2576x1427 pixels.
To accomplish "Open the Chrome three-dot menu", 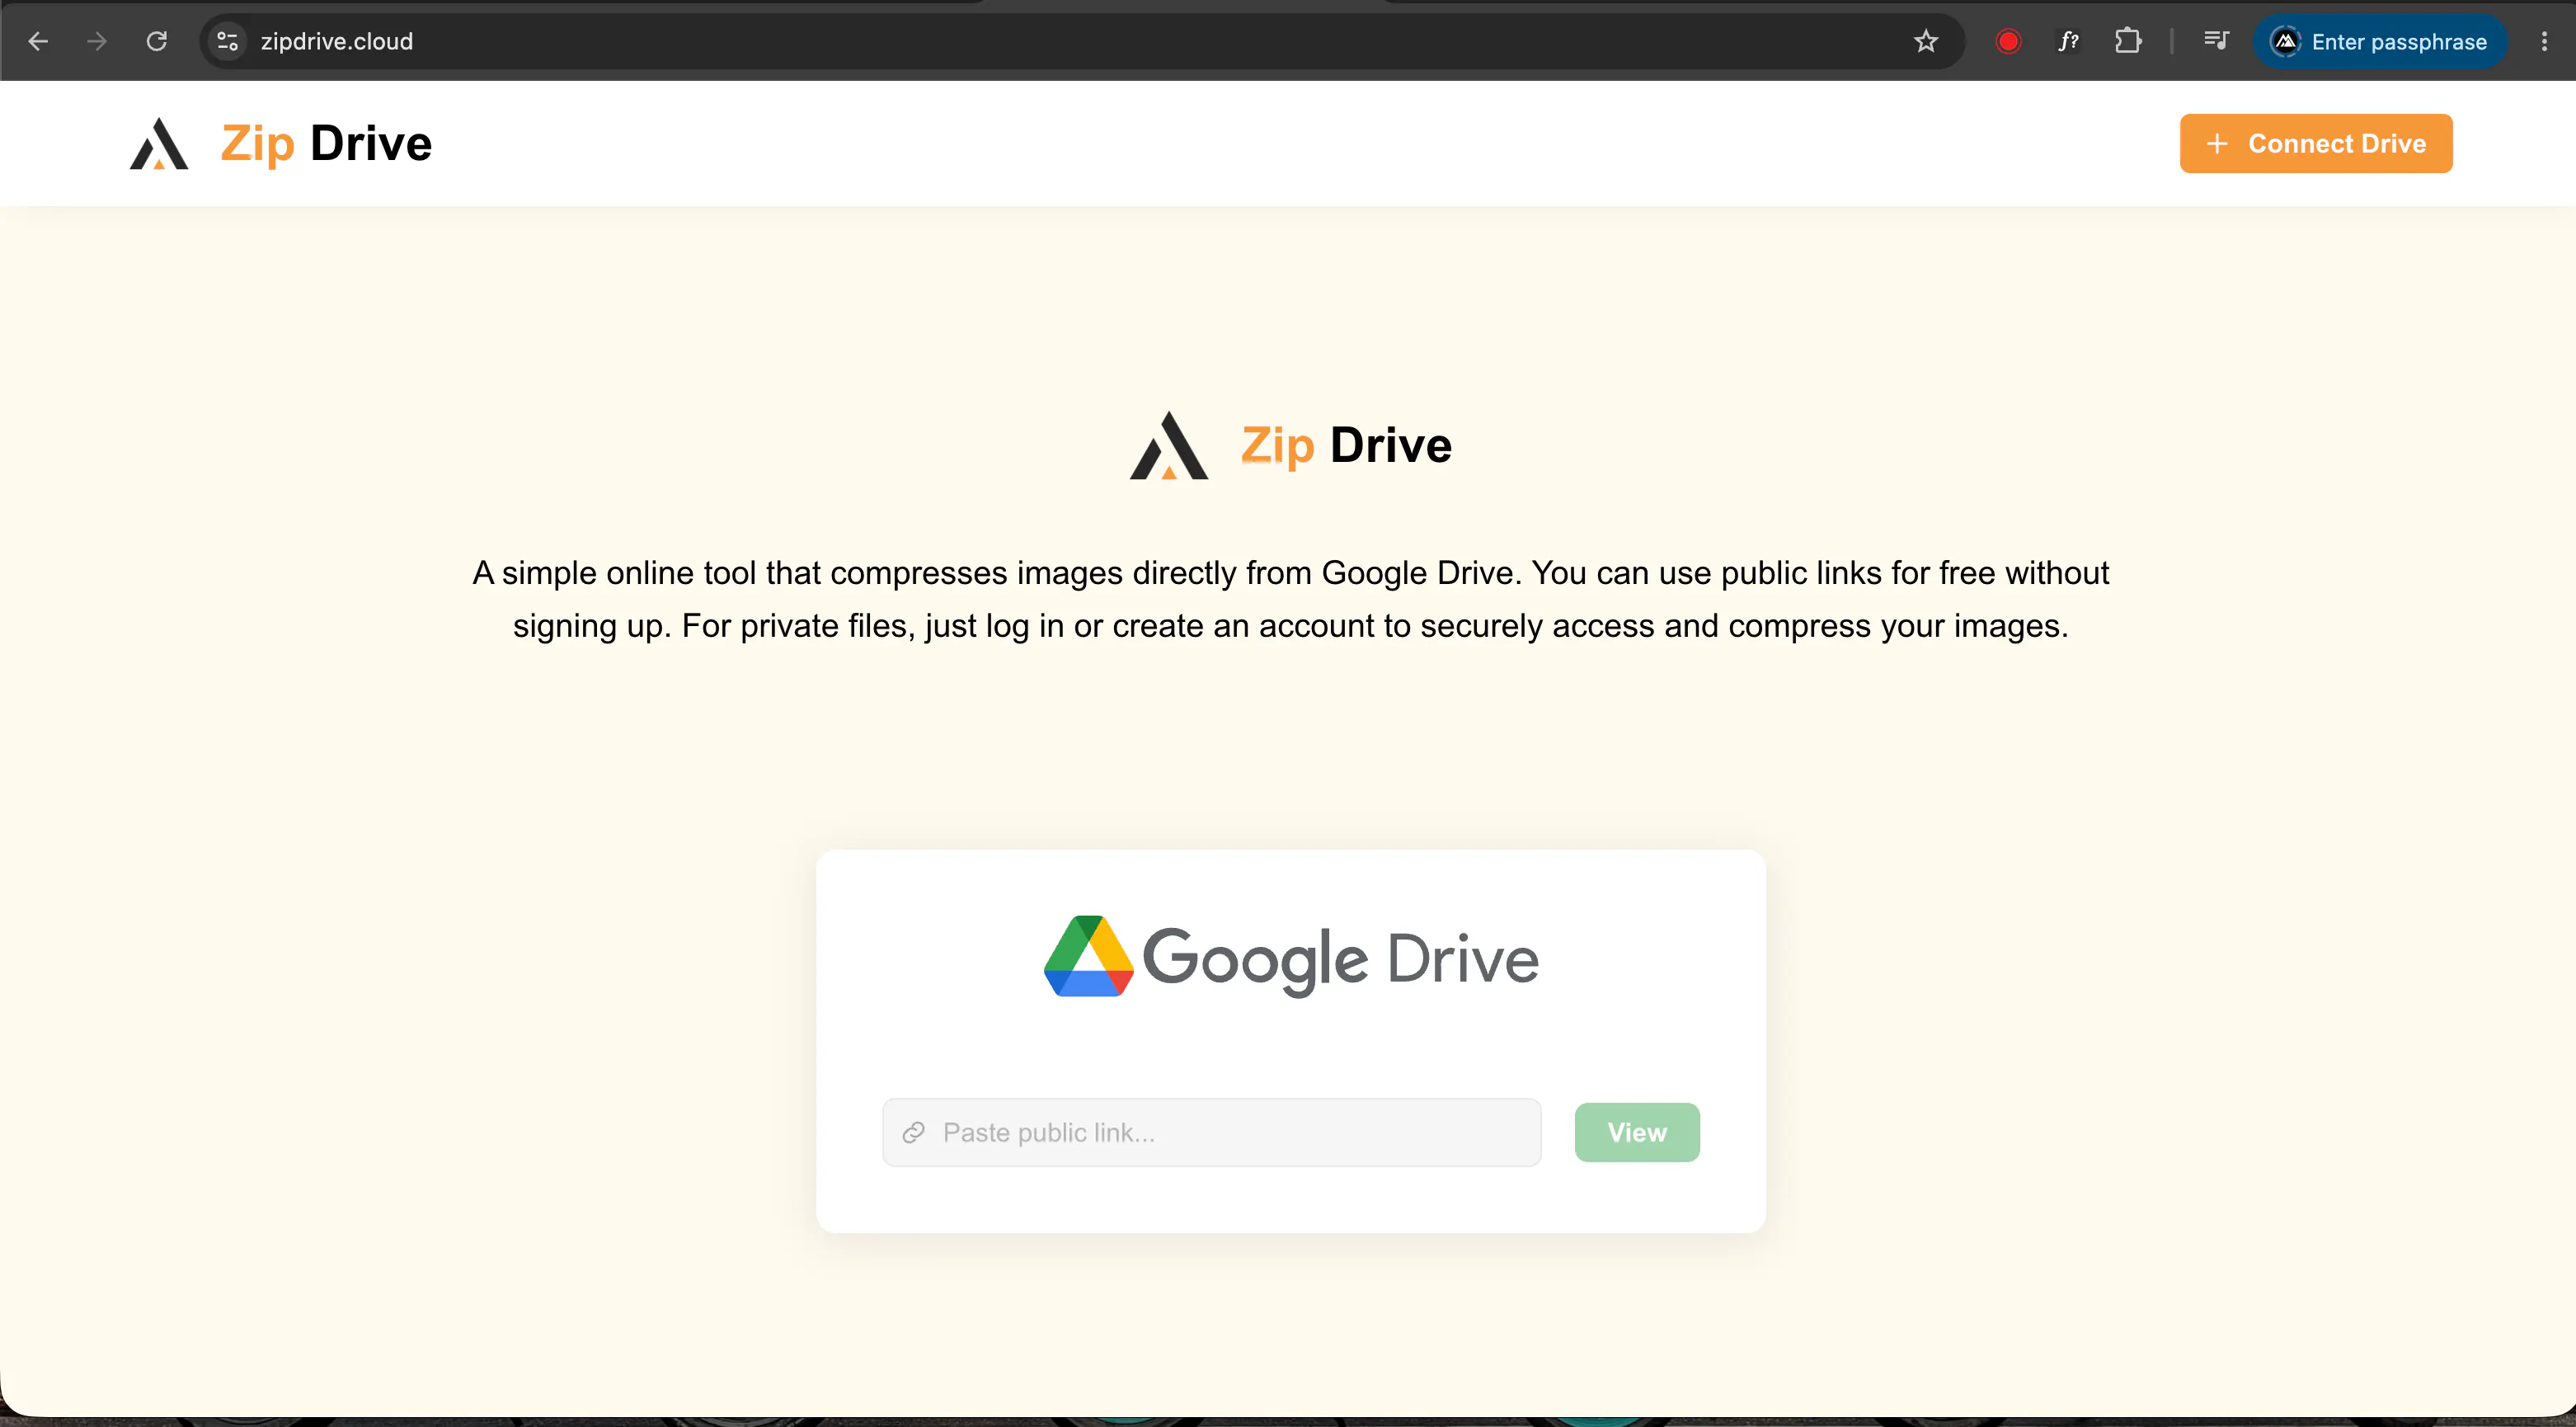I will [x=2544, y=41].
